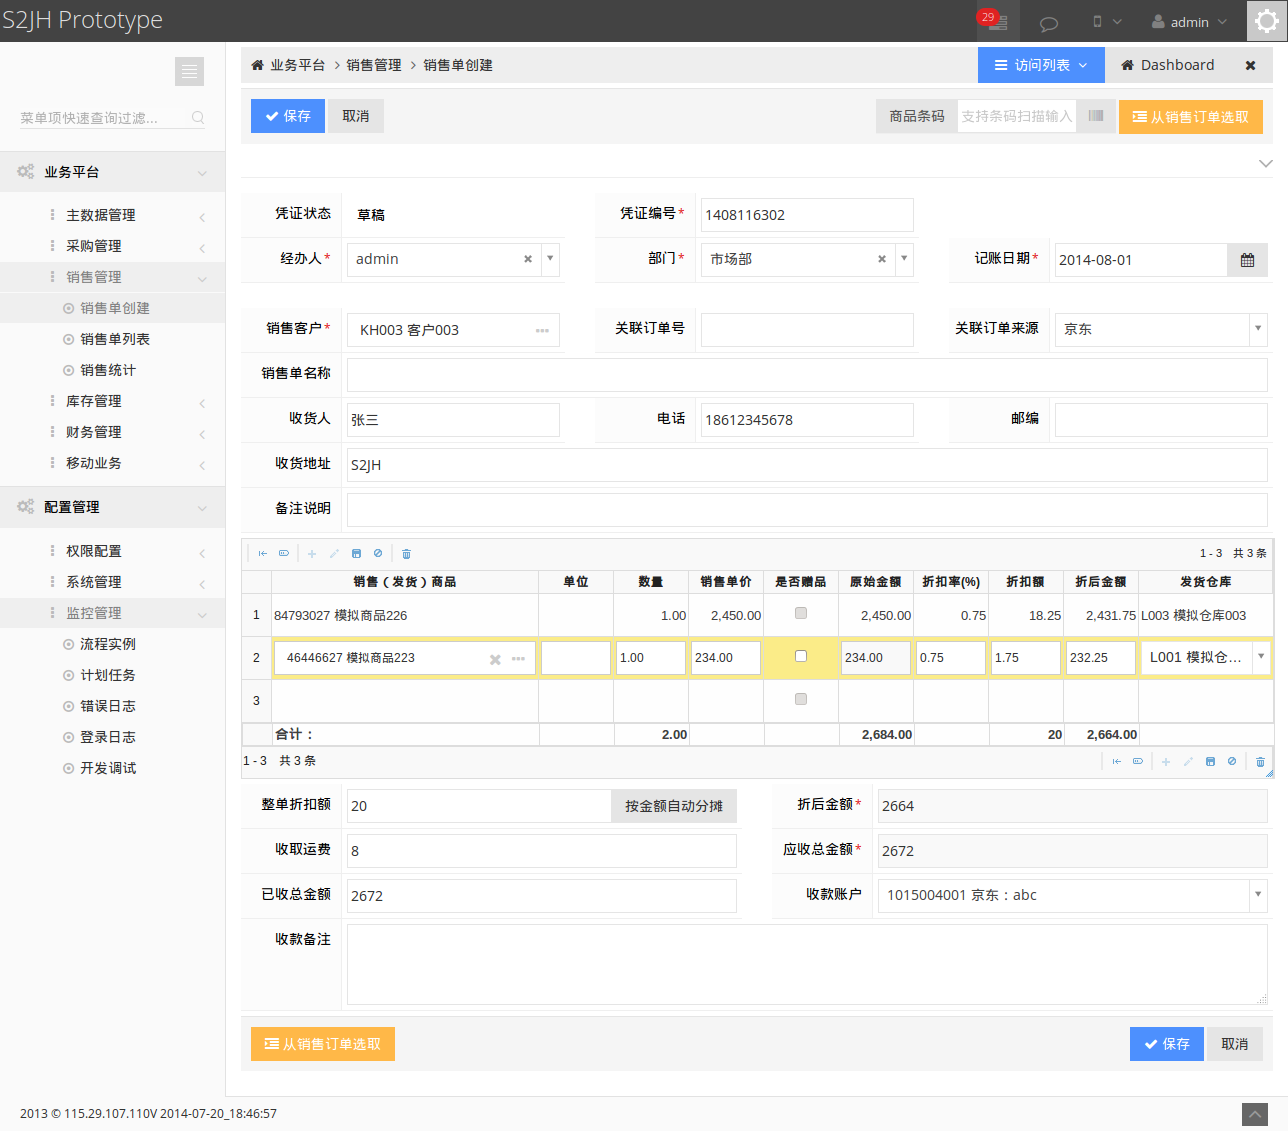Viewport: 1288px width, 1131px height.
Task: Click the barcode scan icon button
Action: point(1096,116)
